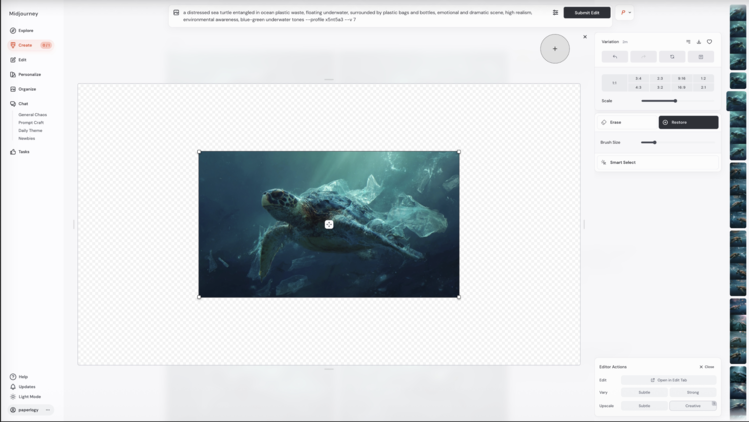Viewport: 749px width, 422px height.
Task: Click the round plus button
Action: (555, 49)
